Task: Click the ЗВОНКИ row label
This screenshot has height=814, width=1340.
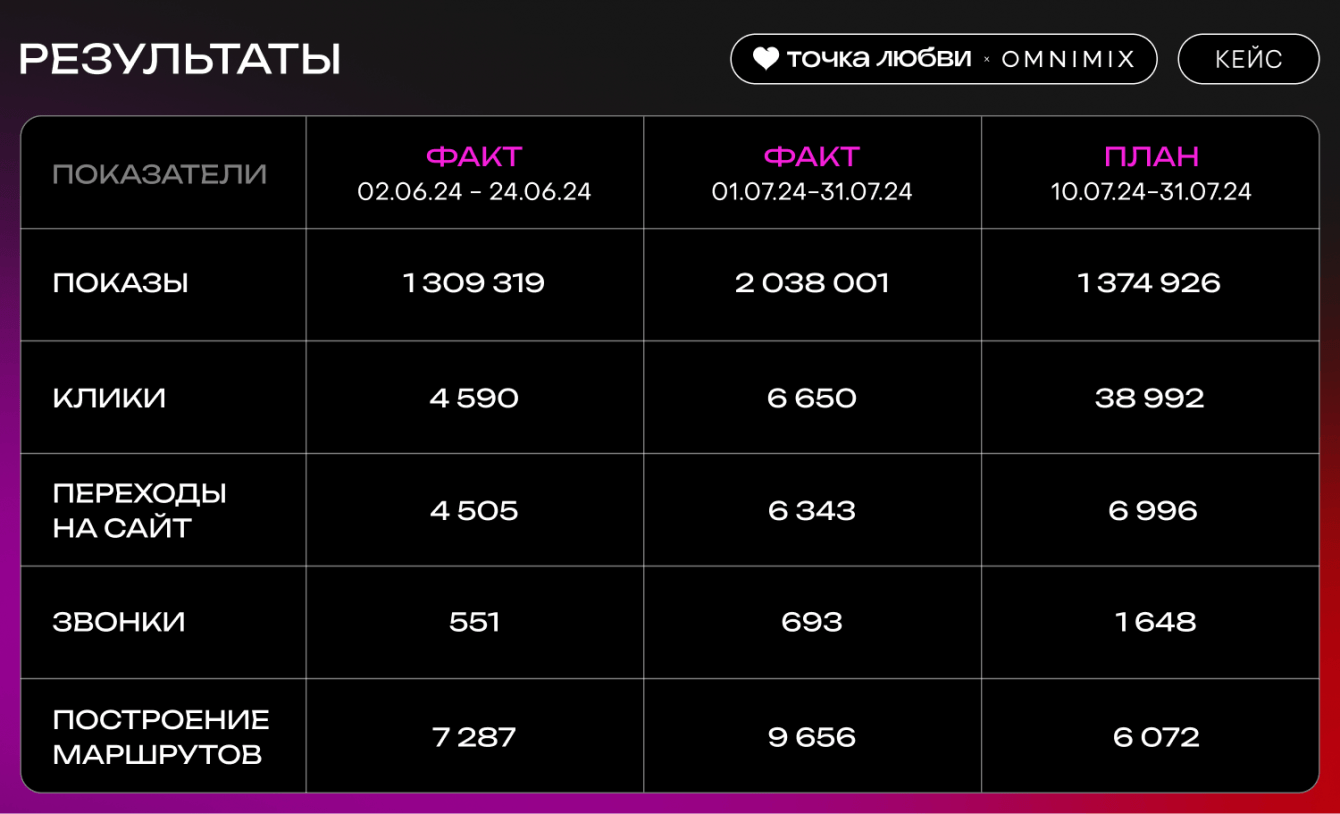Action: [119, 622]
